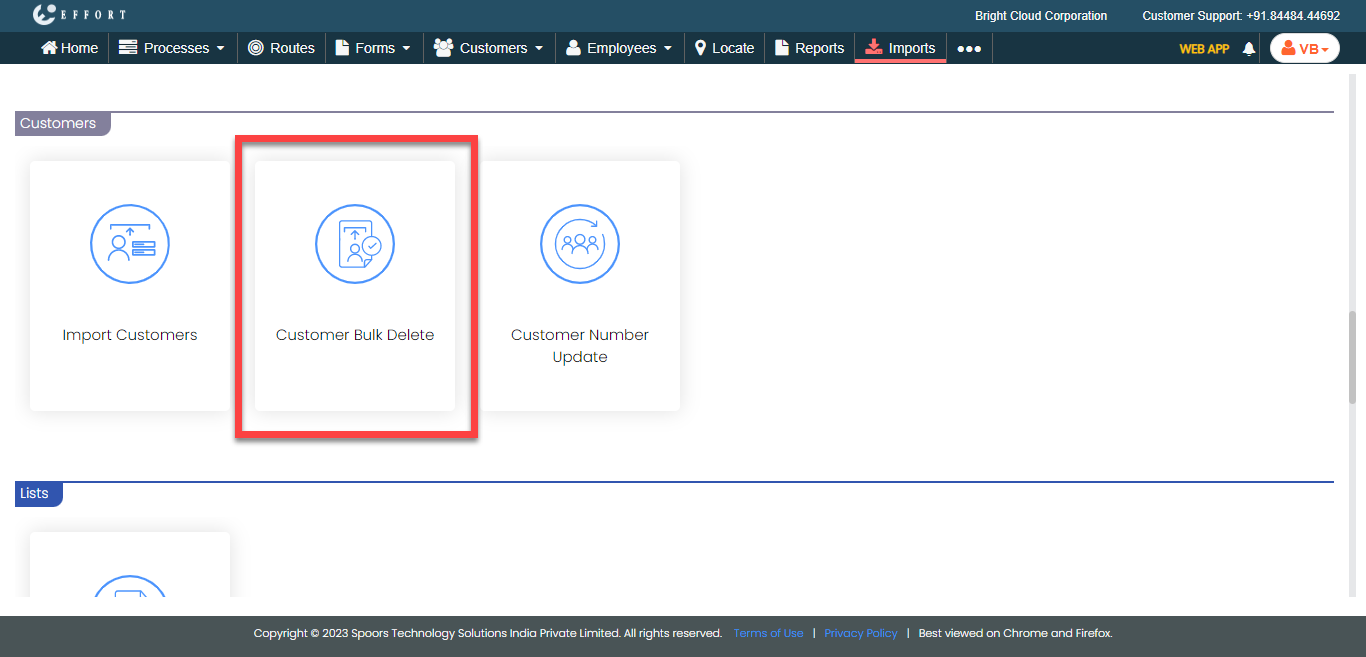Click the WEB APP link
Viewport: 1366px width, 657px height.
(x=1204, y=48)
